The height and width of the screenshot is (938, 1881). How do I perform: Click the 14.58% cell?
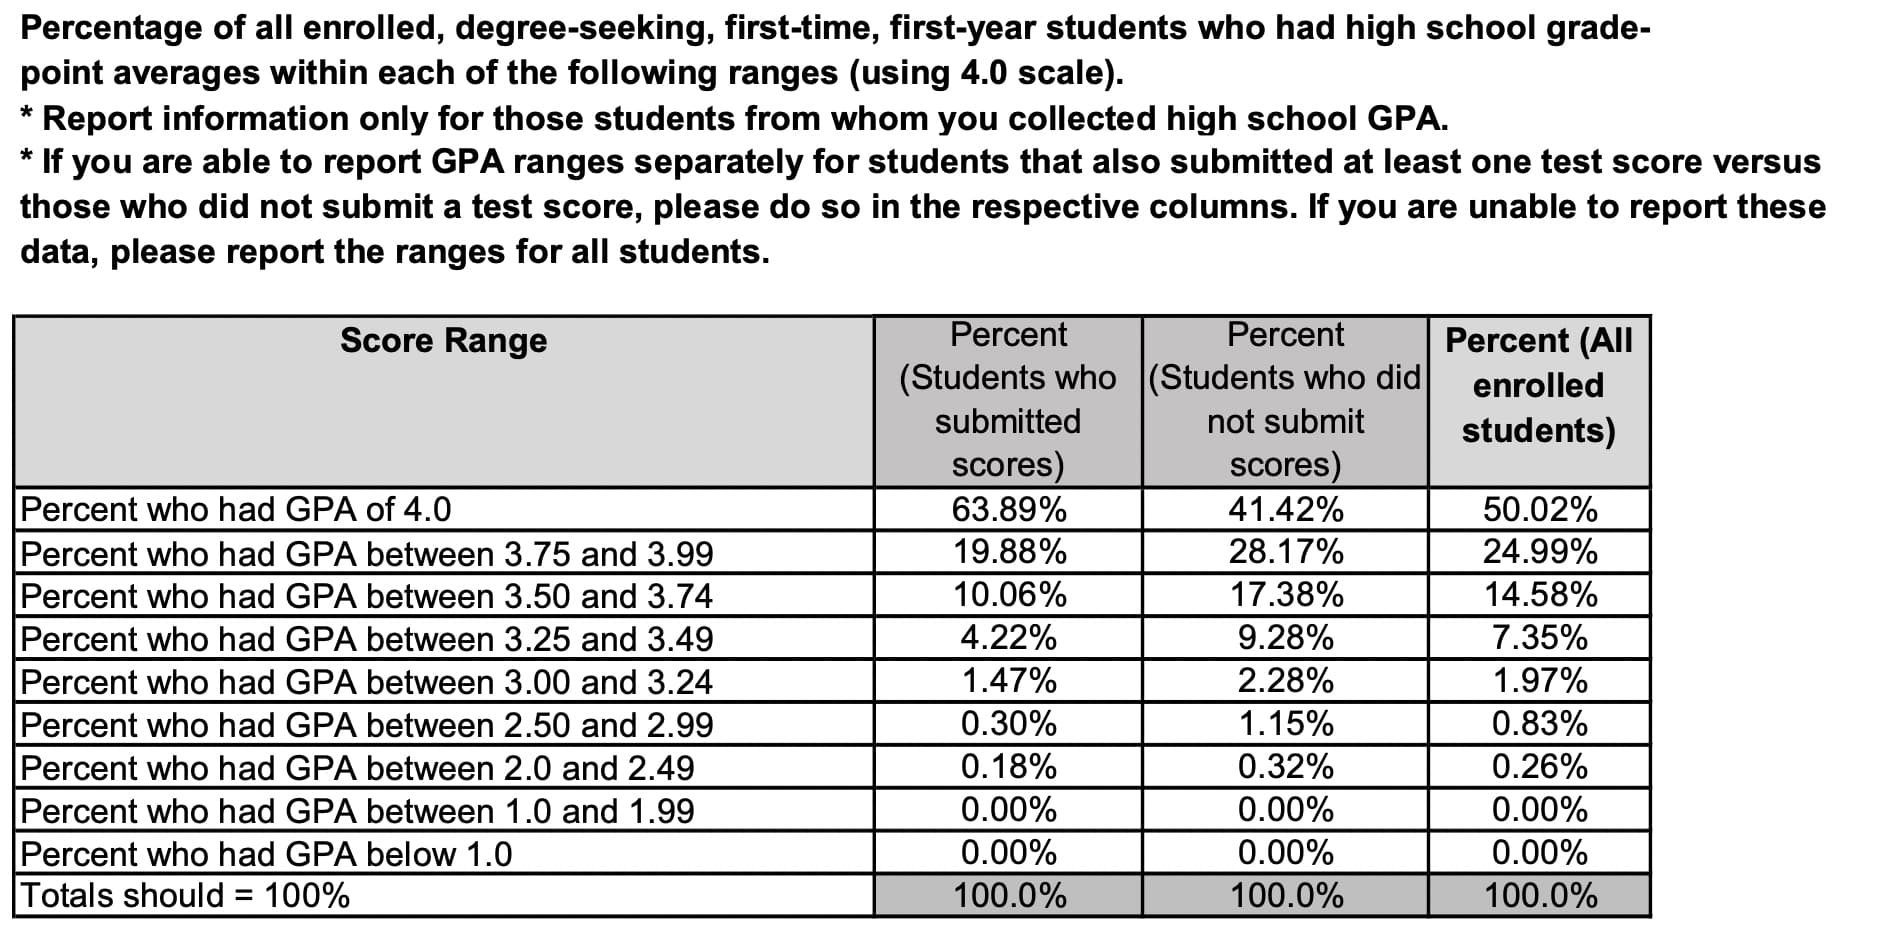click(1539, 595)
